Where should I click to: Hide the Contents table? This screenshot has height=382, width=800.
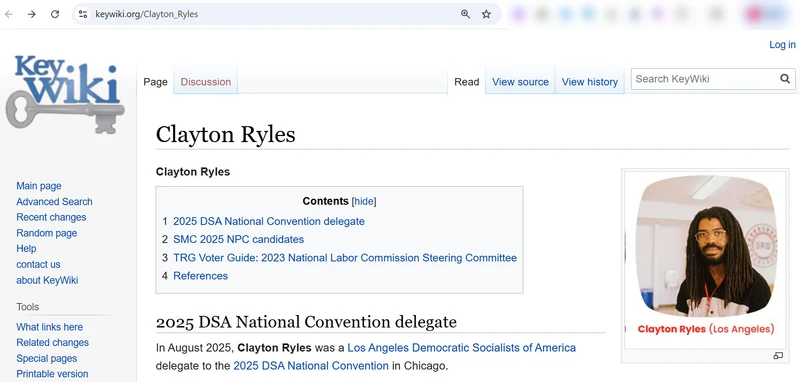click(x=364, y=201)
